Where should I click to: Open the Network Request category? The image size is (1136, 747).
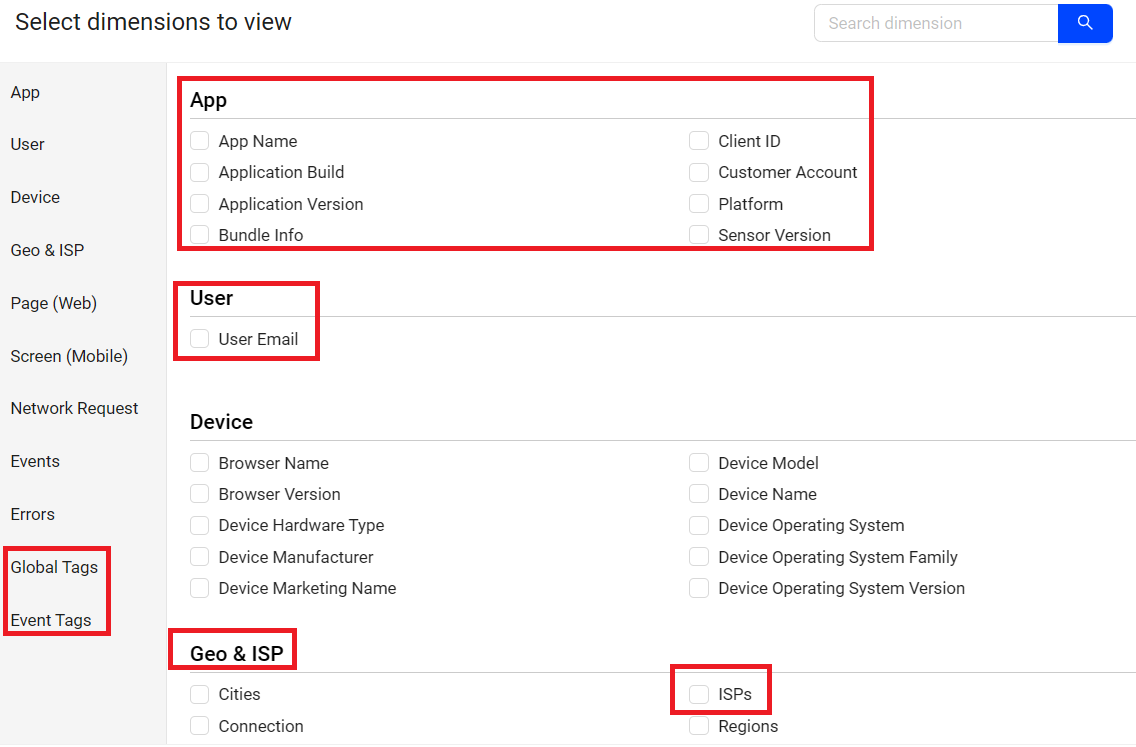(74, 408)
